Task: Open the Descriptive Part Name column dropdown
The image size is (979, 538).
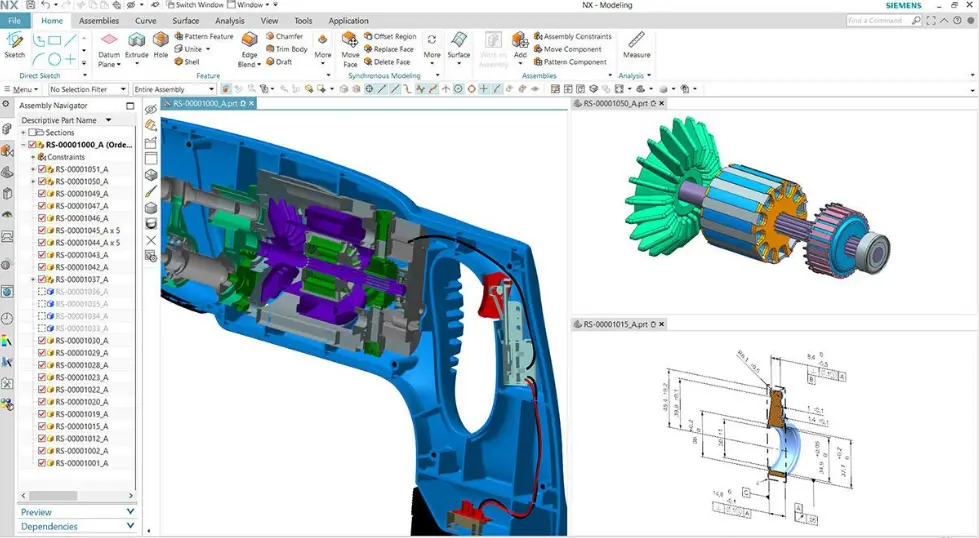Action: (x=108, y=120)
